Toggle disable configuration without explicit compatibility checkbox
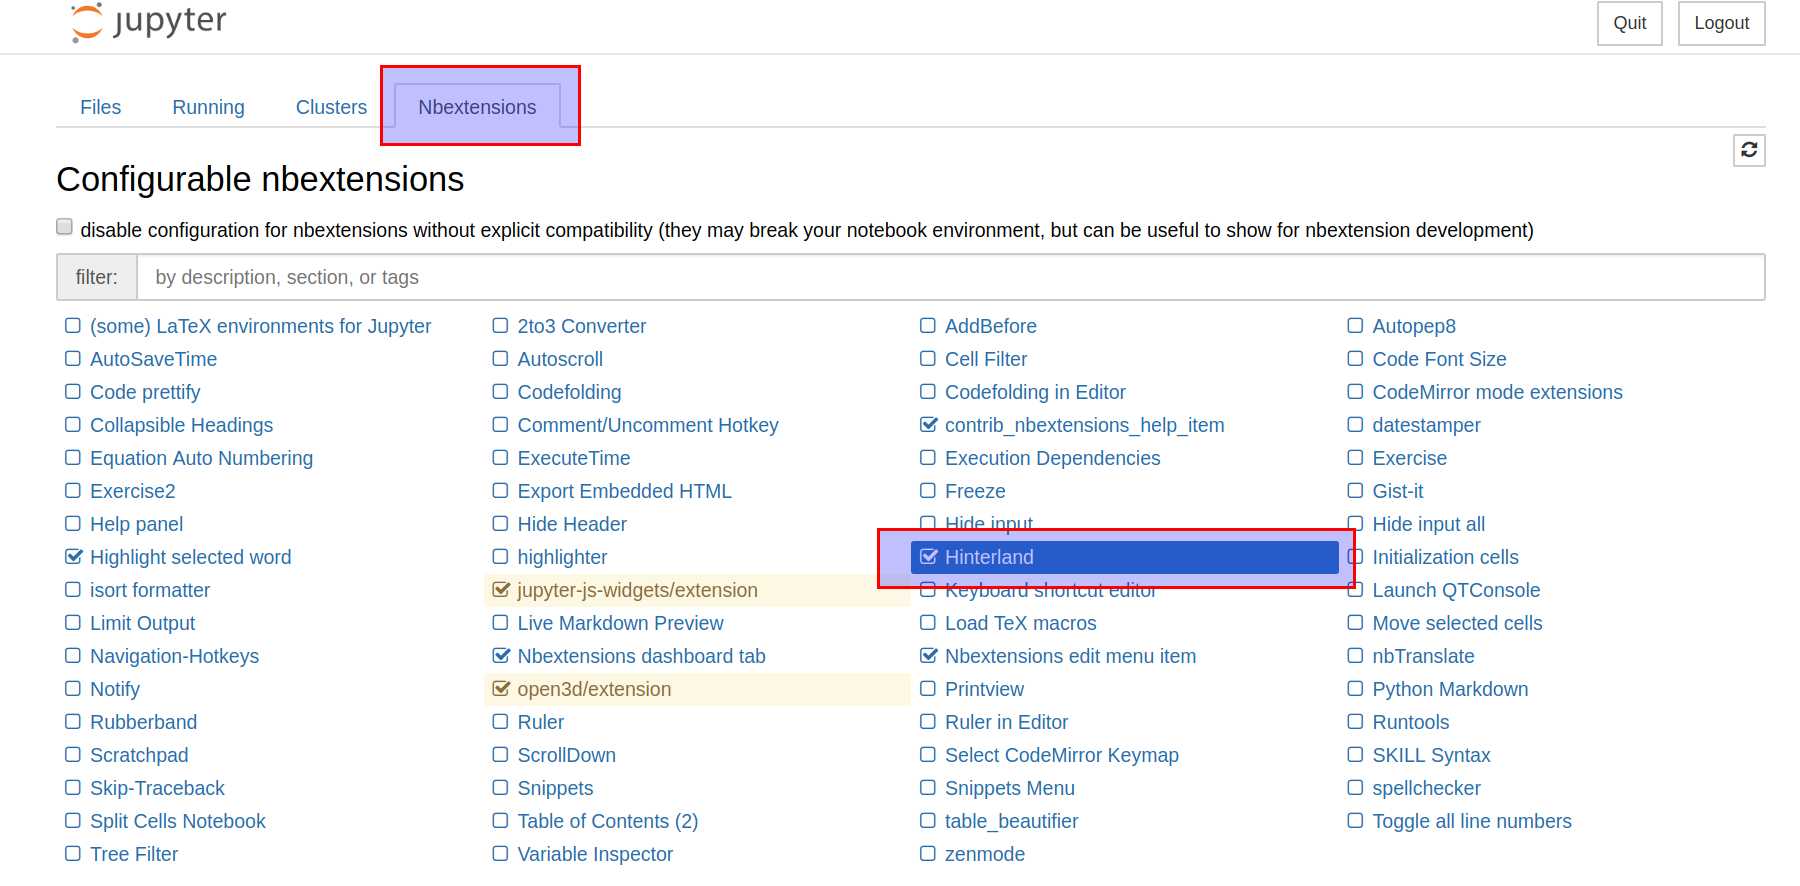The height and width of the screenshot is (886, 1800). click(64, 227)
